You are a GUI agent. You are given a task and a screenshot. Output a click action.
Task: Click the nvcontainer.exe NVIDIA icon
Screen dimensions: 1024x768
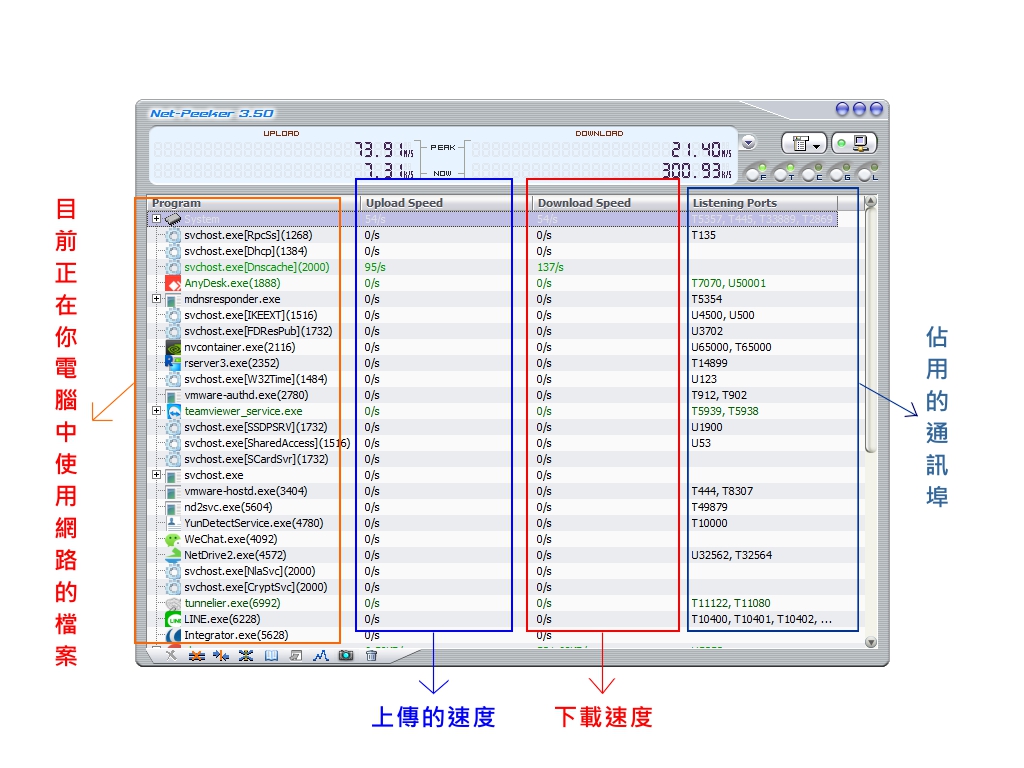173,347
